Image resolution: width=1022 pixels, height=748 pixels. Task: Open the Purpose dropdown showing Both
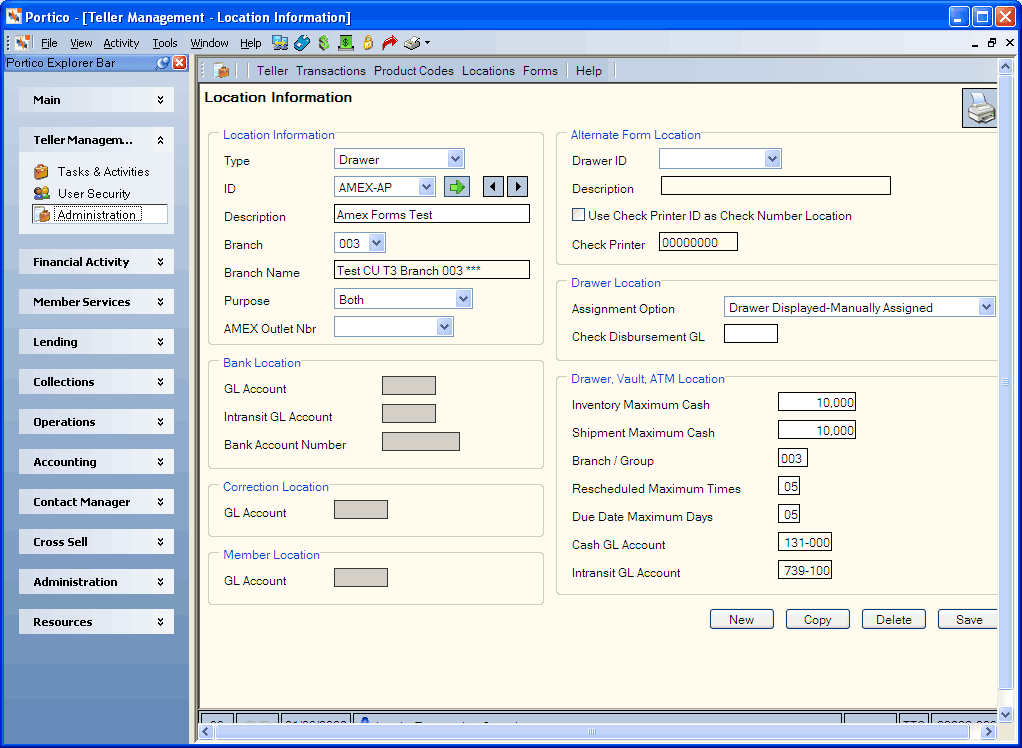pyautogui.click(x=463, y=299)
